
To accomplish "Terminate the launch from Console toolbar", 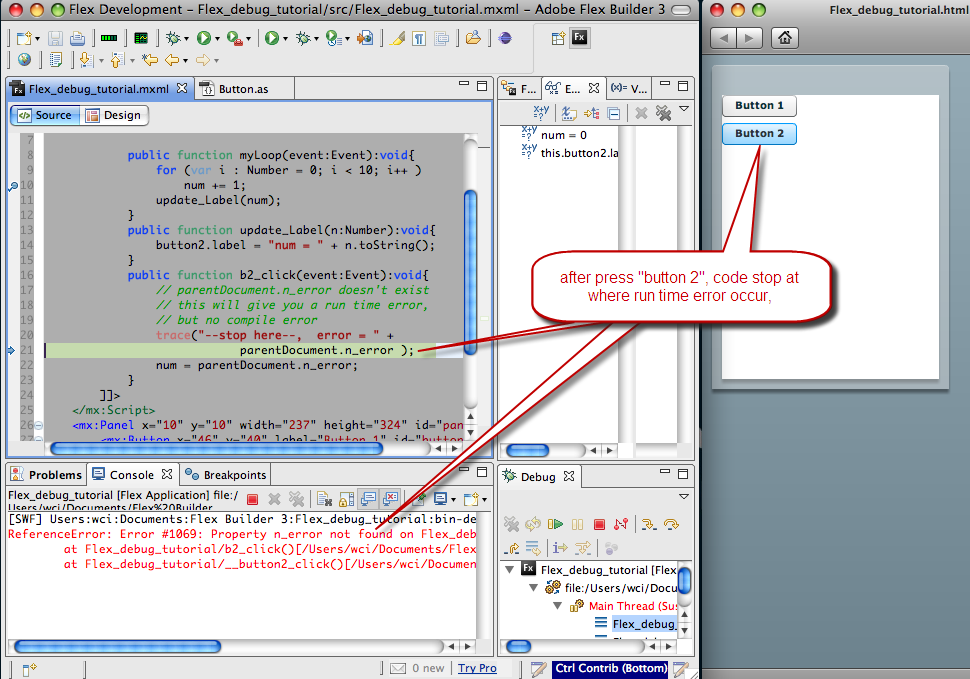I will [252, 499].
